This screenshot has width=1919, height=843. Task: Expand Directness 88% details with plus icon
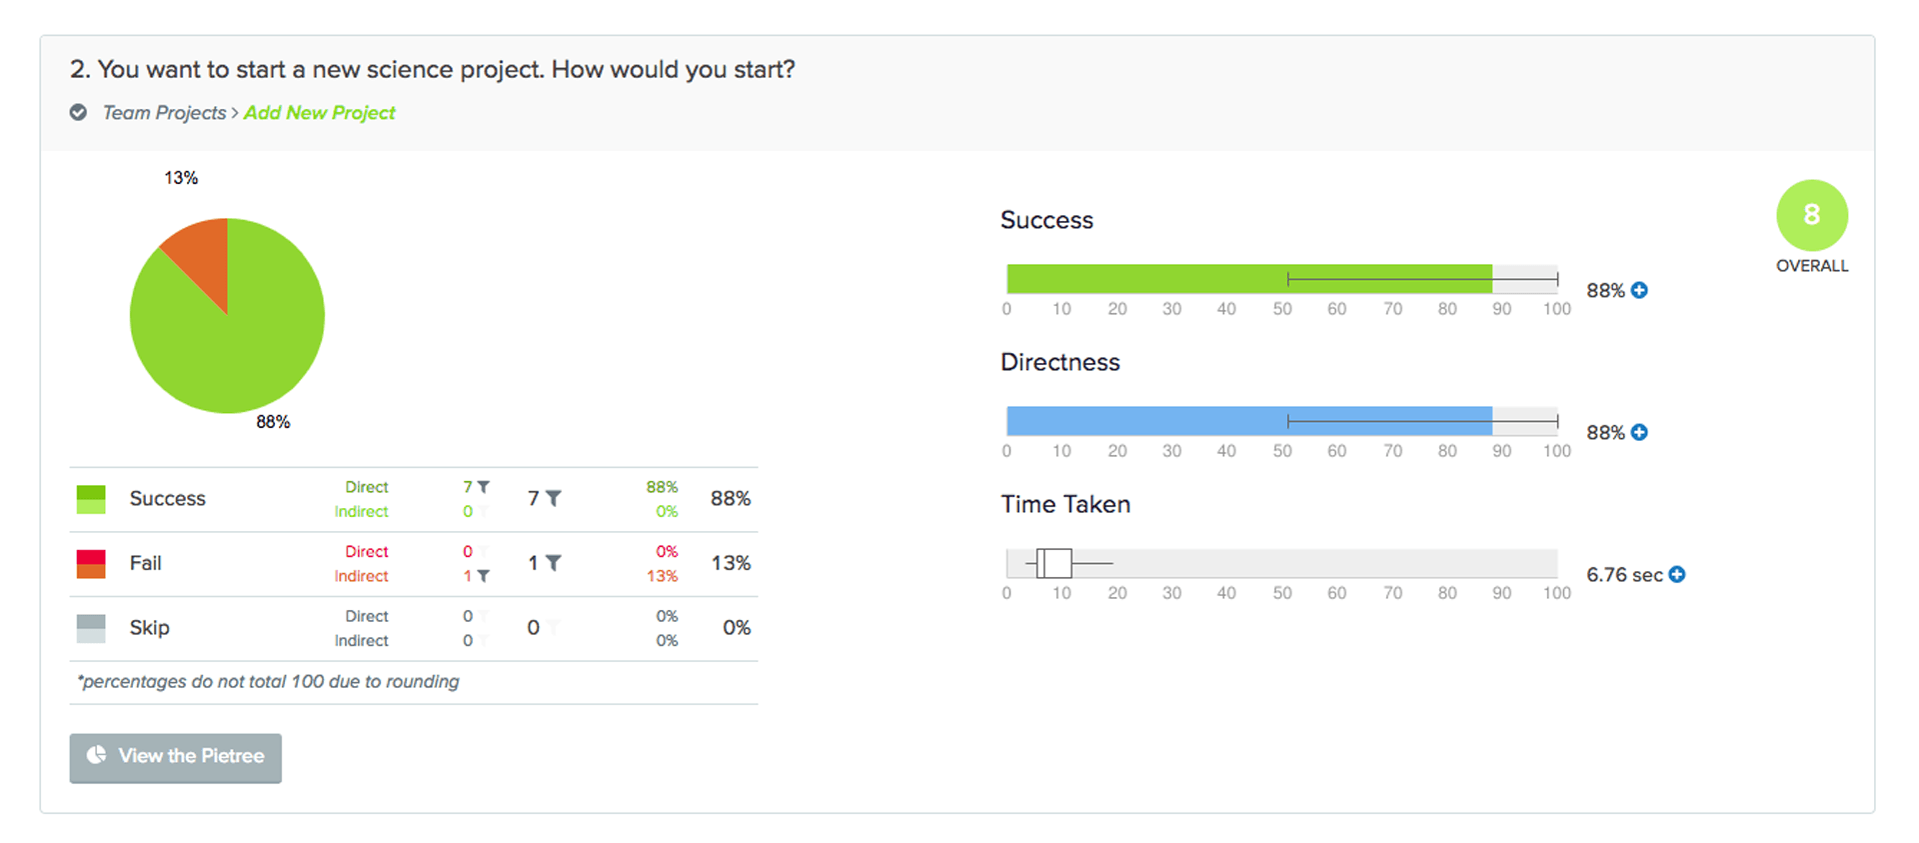(x=1640, y=432)
